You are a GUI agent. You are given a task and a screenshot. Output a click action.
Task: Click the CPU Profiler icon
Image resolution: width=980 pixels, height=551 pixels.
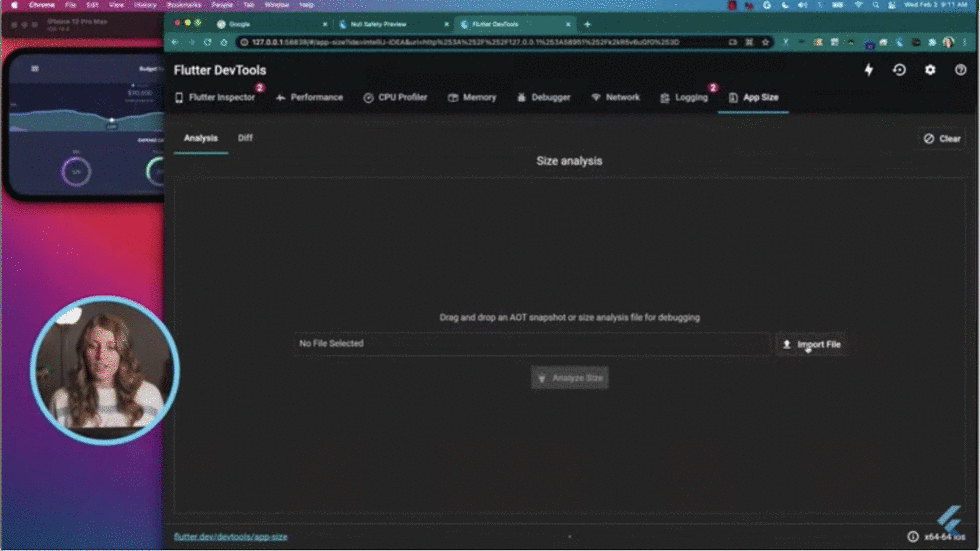tap(368, 97)
